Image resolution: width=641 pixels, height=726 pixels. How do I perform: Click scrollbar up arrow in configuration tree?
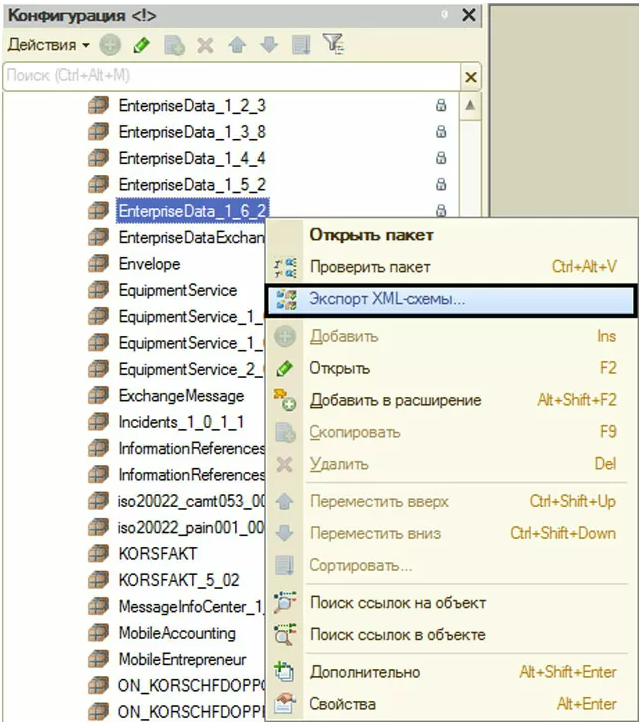(469, 105)
